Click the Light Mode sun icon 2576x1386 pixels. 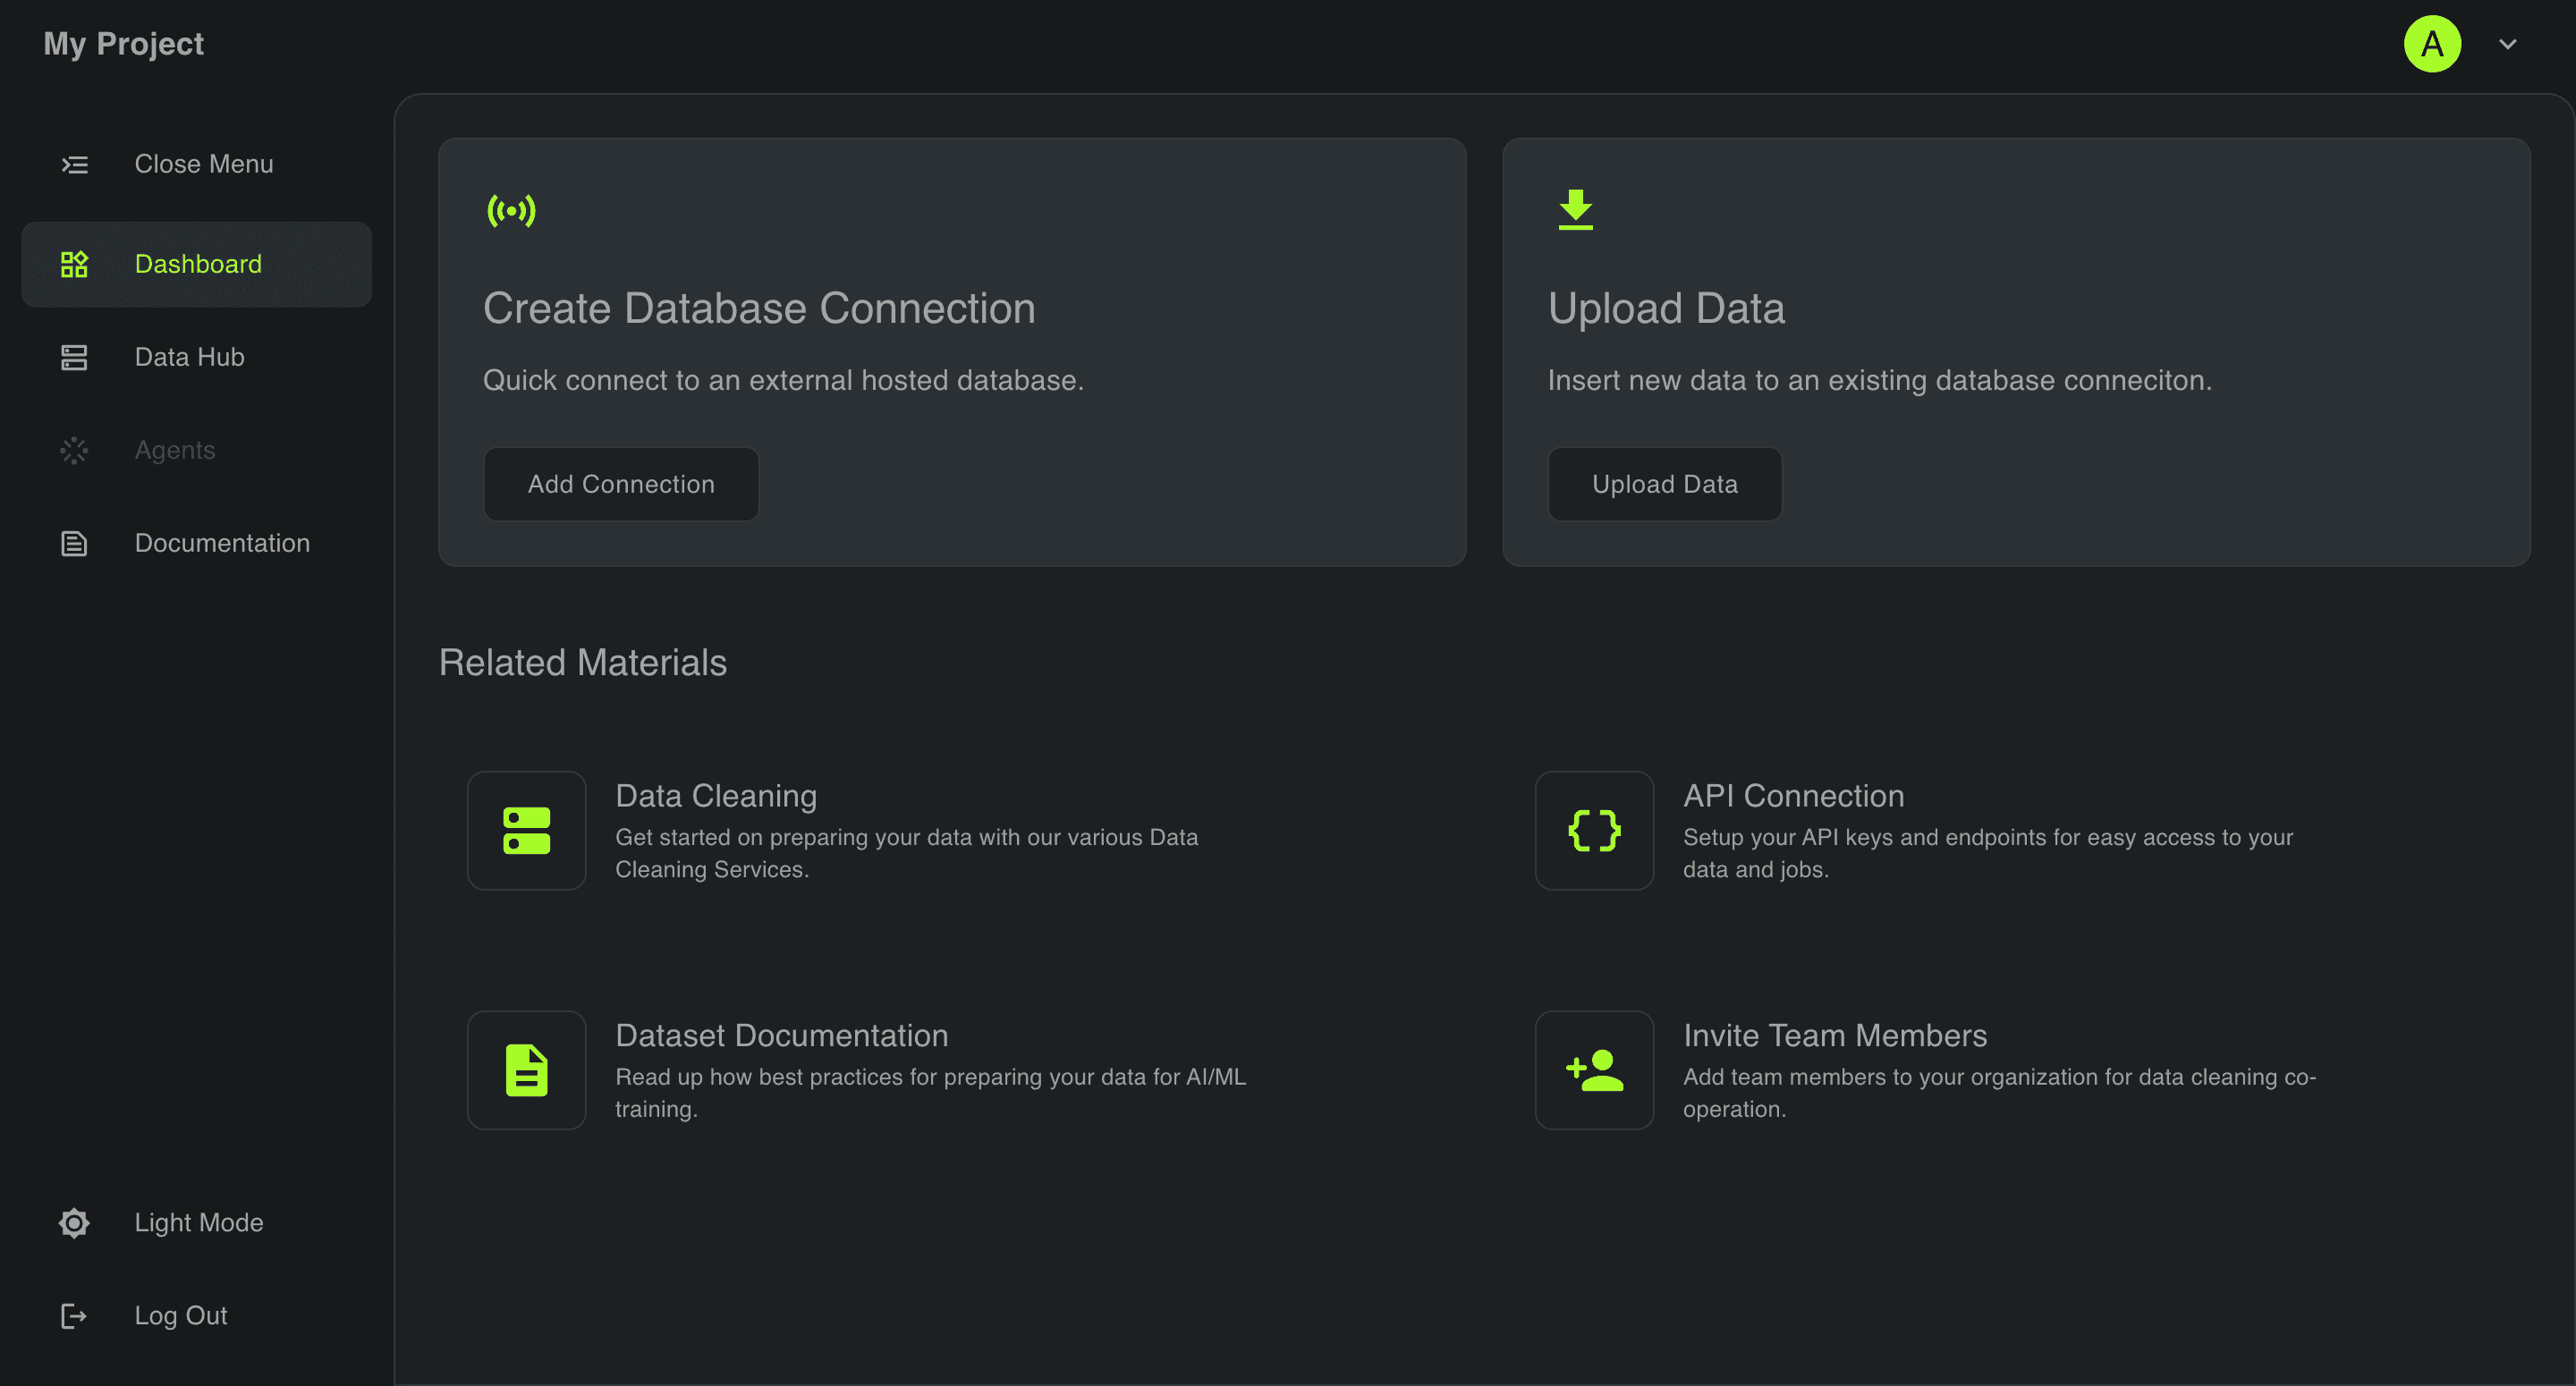click(75, 1222)
